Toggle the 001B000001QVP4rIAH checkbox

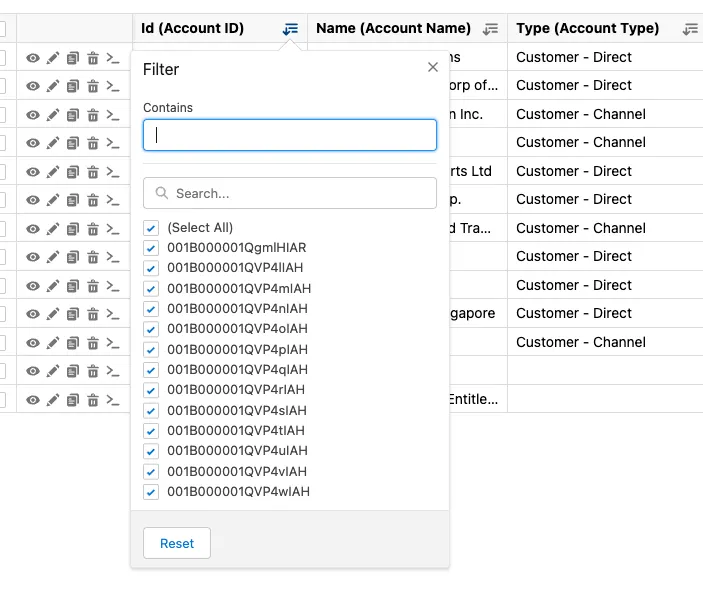(151, 390)
